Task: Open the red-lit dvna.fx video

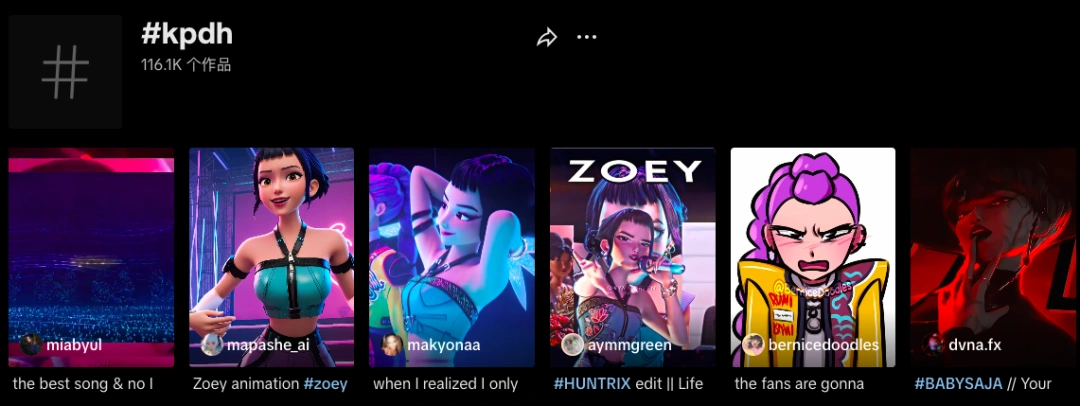Action: (x=995, y=257)
